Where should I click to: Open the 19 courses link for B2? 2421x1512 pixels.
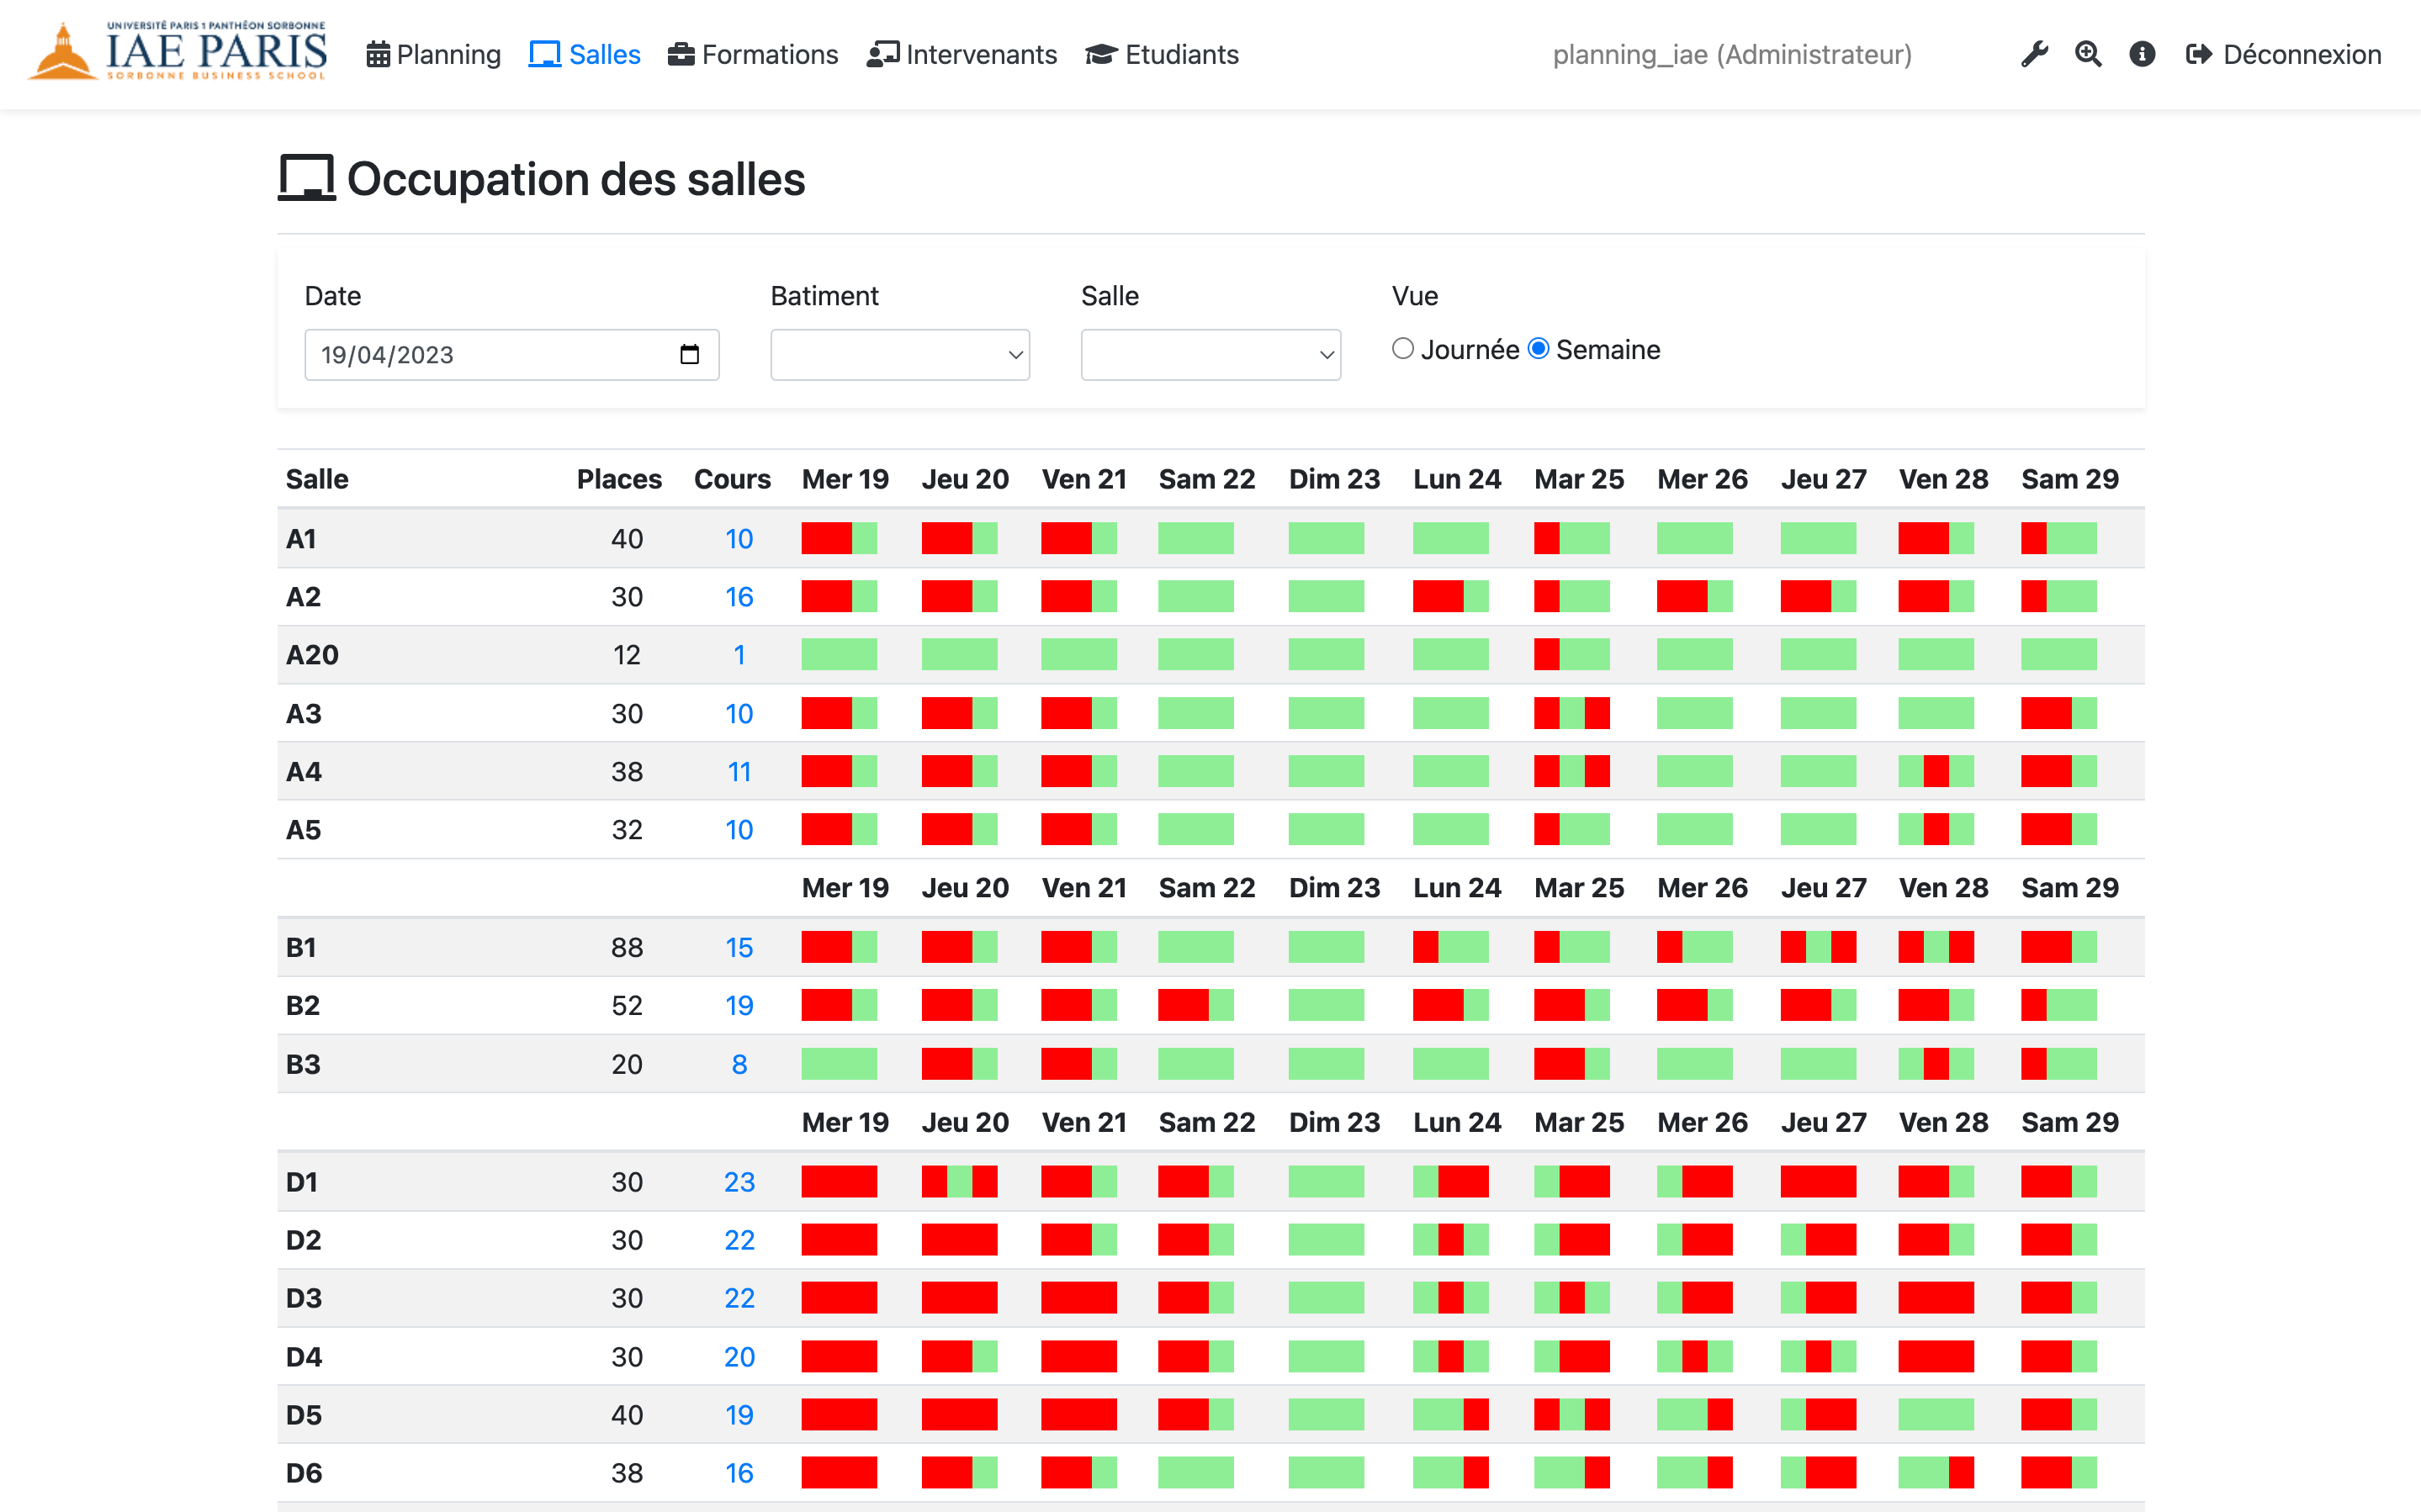[739, 1005]
